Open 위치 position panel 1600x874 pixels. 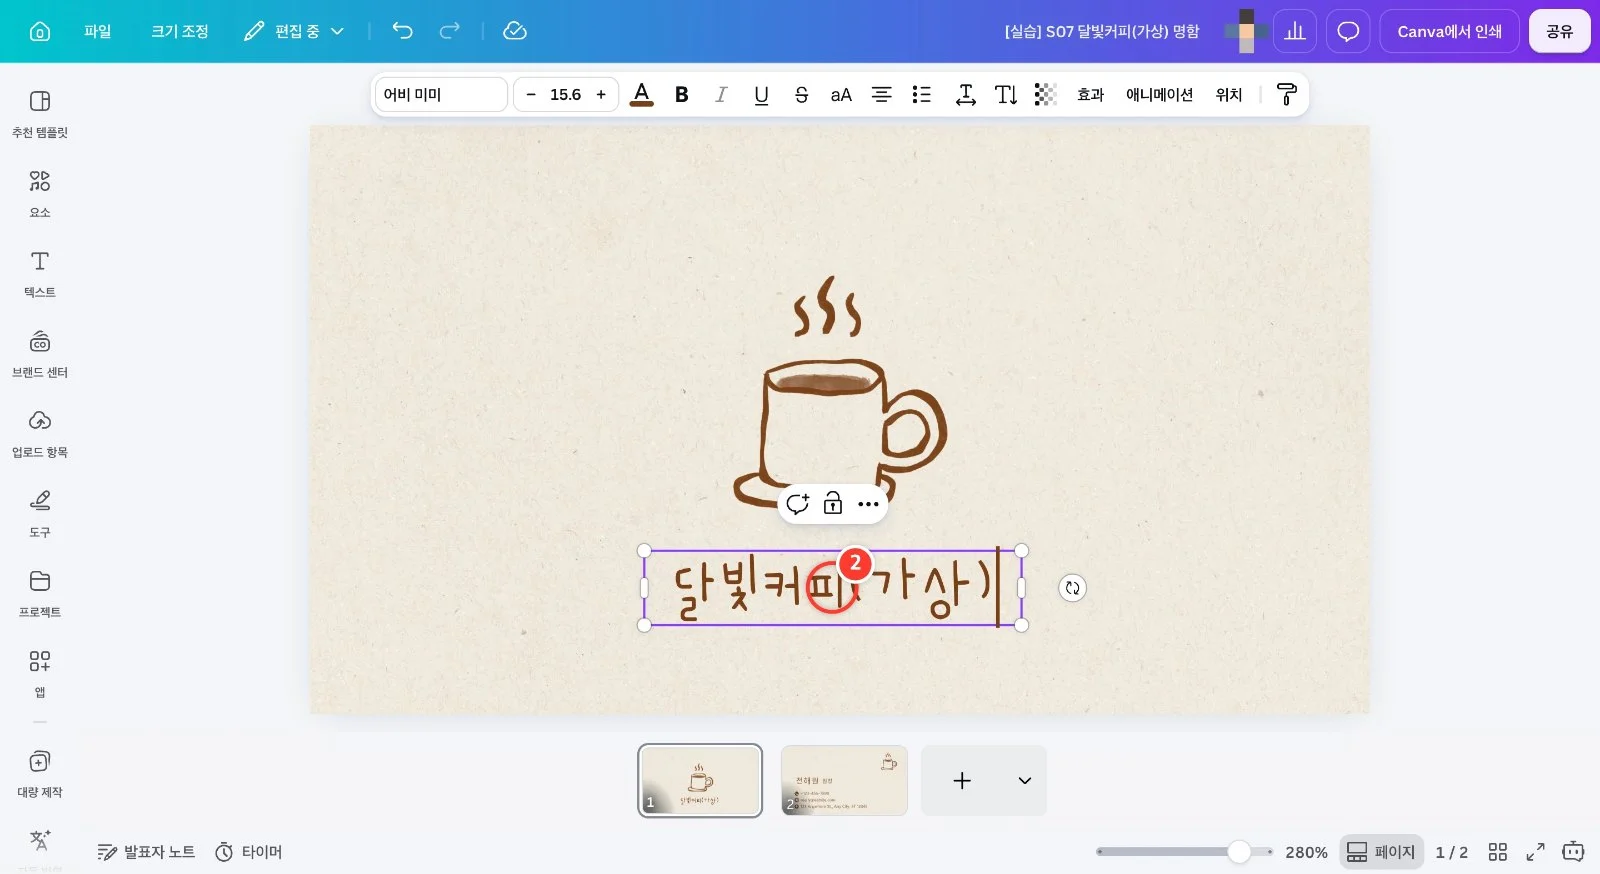tap(1229, 94)
